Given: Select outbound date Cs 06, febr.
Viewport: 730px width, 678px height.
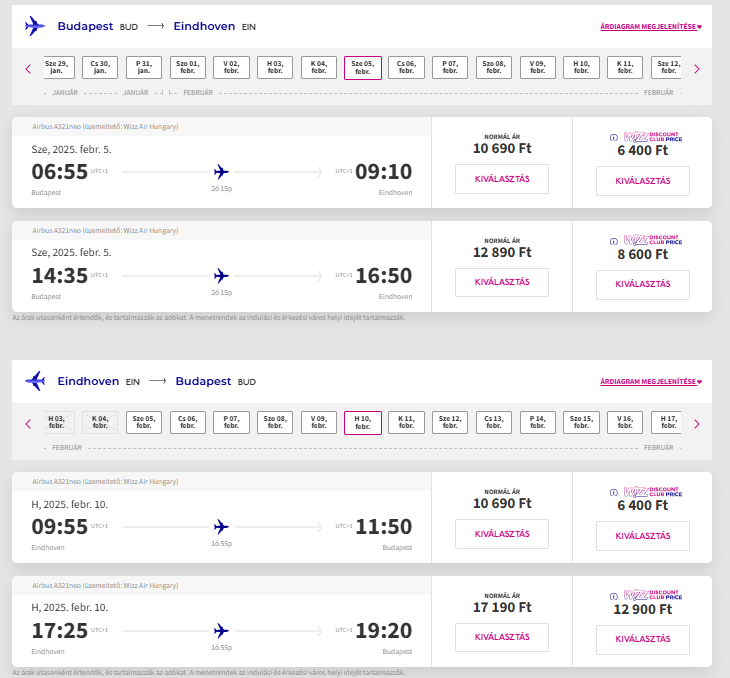Looking at the screenshot, I should tap(406, 68).
